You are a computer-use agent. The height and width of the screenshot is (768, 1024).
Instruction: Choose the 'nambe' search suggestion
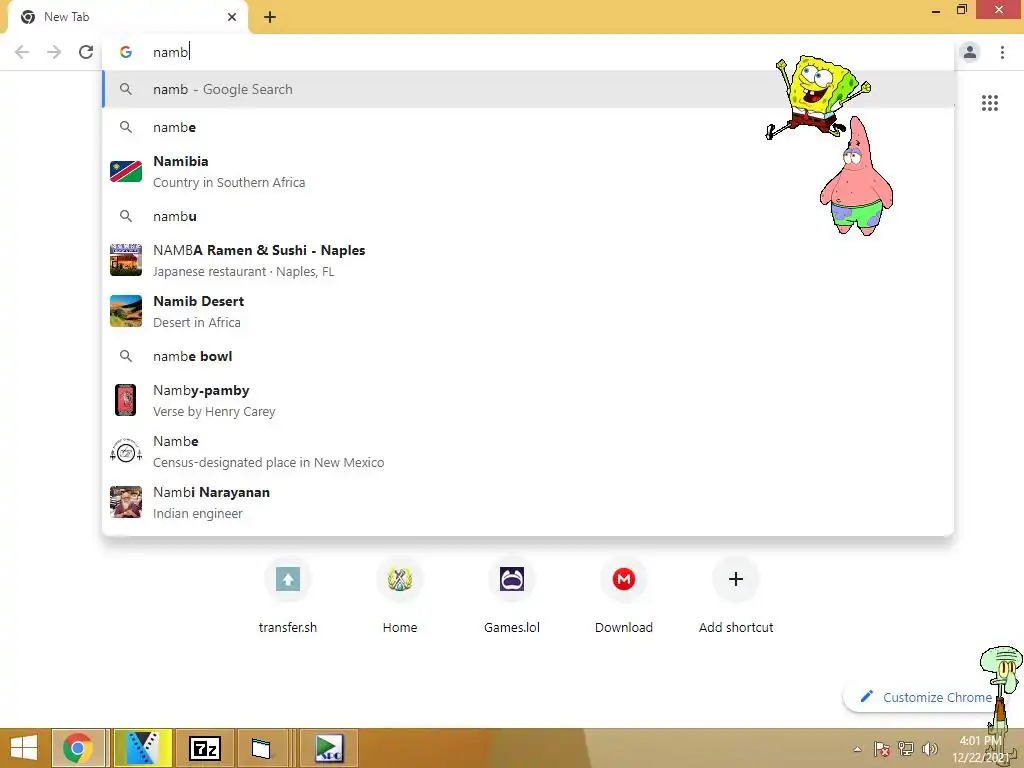528,127
